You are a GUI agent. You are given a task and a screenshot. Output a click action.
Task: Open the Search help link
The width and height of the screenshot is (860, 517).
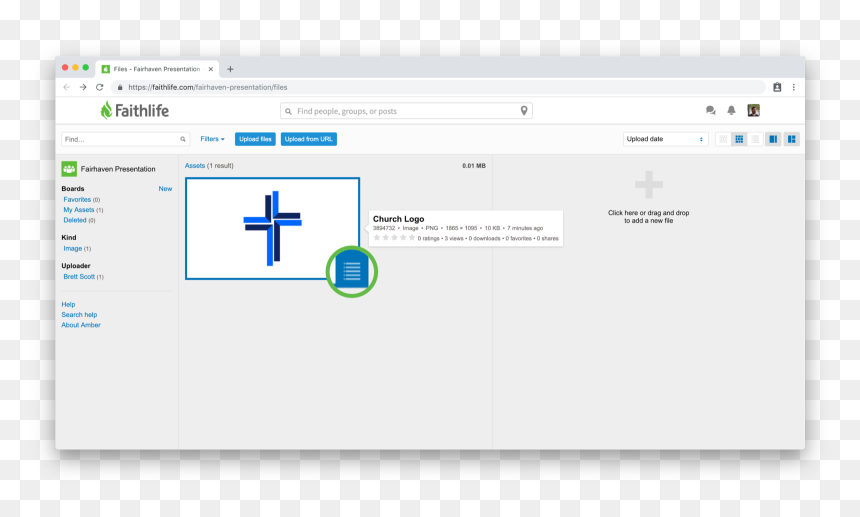[x=79, y=315]
